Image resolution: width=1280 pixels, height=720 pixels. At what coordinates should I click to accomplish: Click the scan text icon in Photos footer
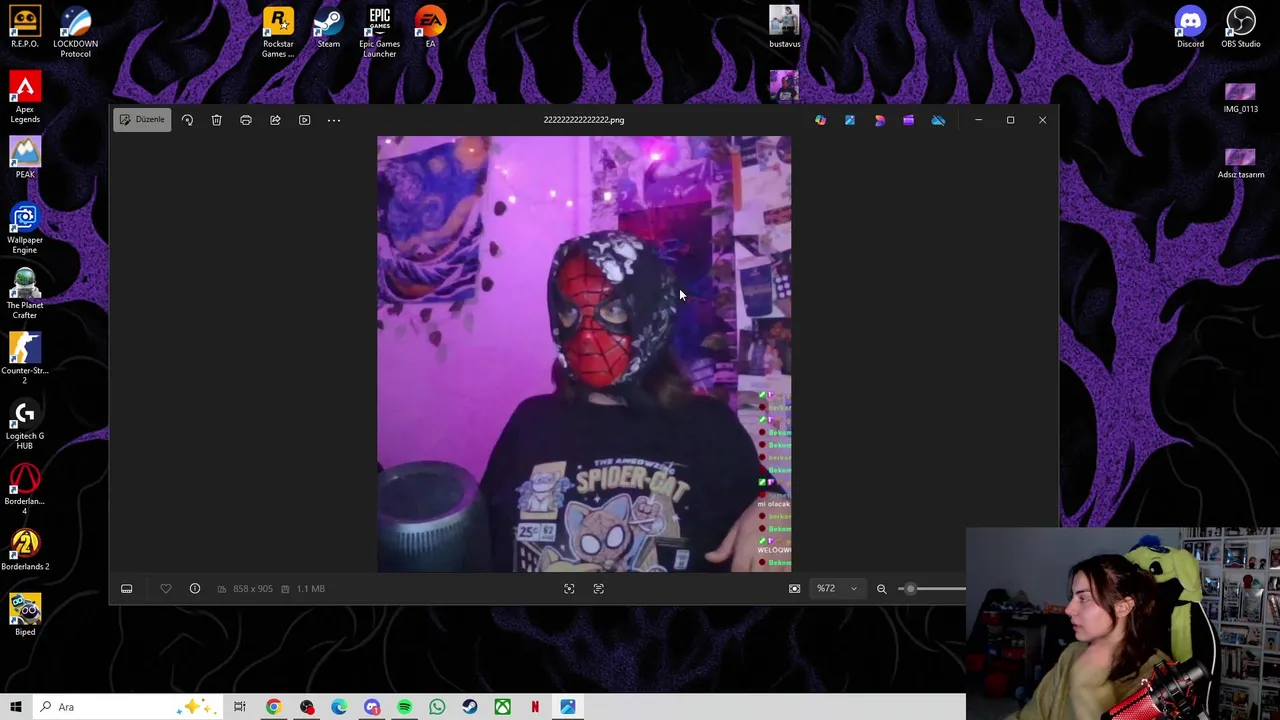click(599, 589)
